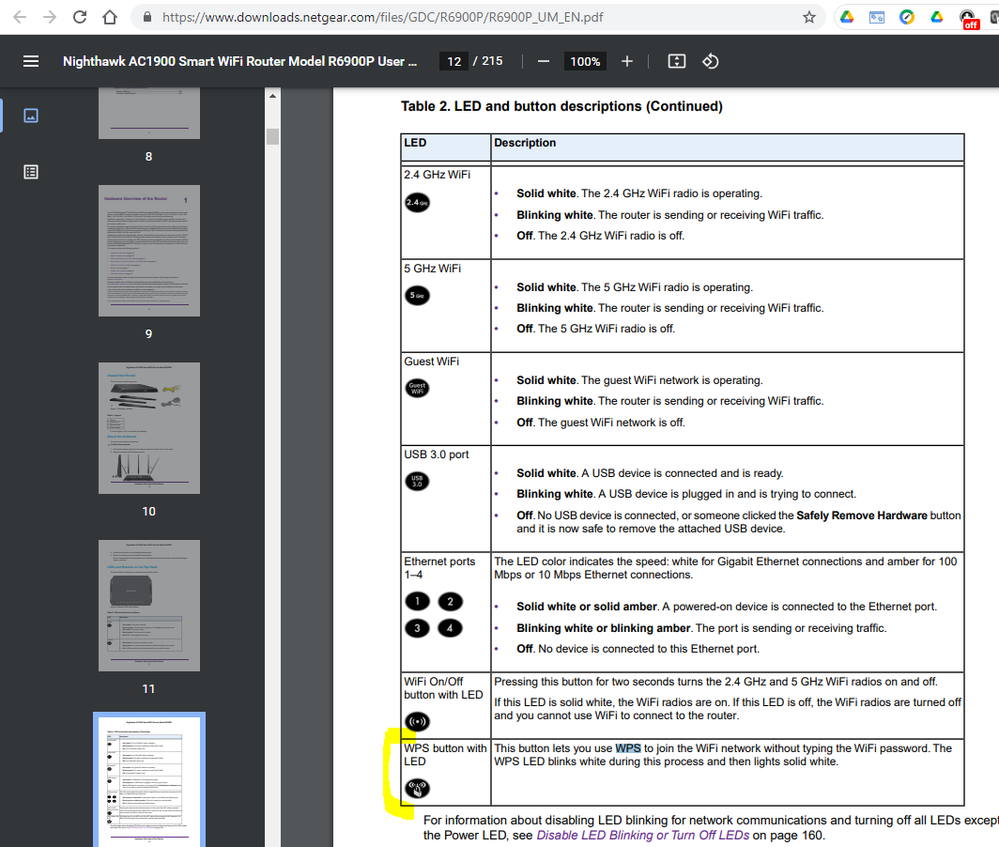Click the thumbnail panel scrollbar handle
The height and width of the screenshot is (847, 999).
coord(273,136)
